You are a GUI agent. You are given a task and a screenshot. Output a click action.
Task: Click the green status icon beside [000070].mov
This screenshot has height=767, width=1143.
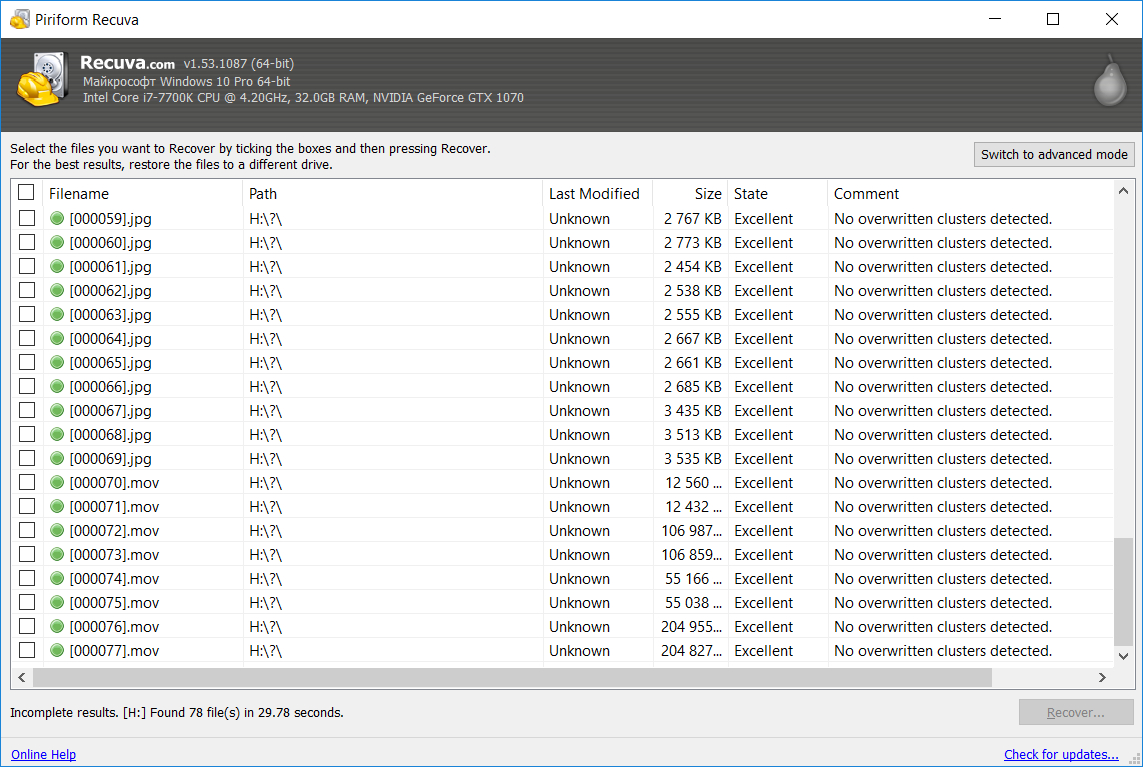pos(57,482)
